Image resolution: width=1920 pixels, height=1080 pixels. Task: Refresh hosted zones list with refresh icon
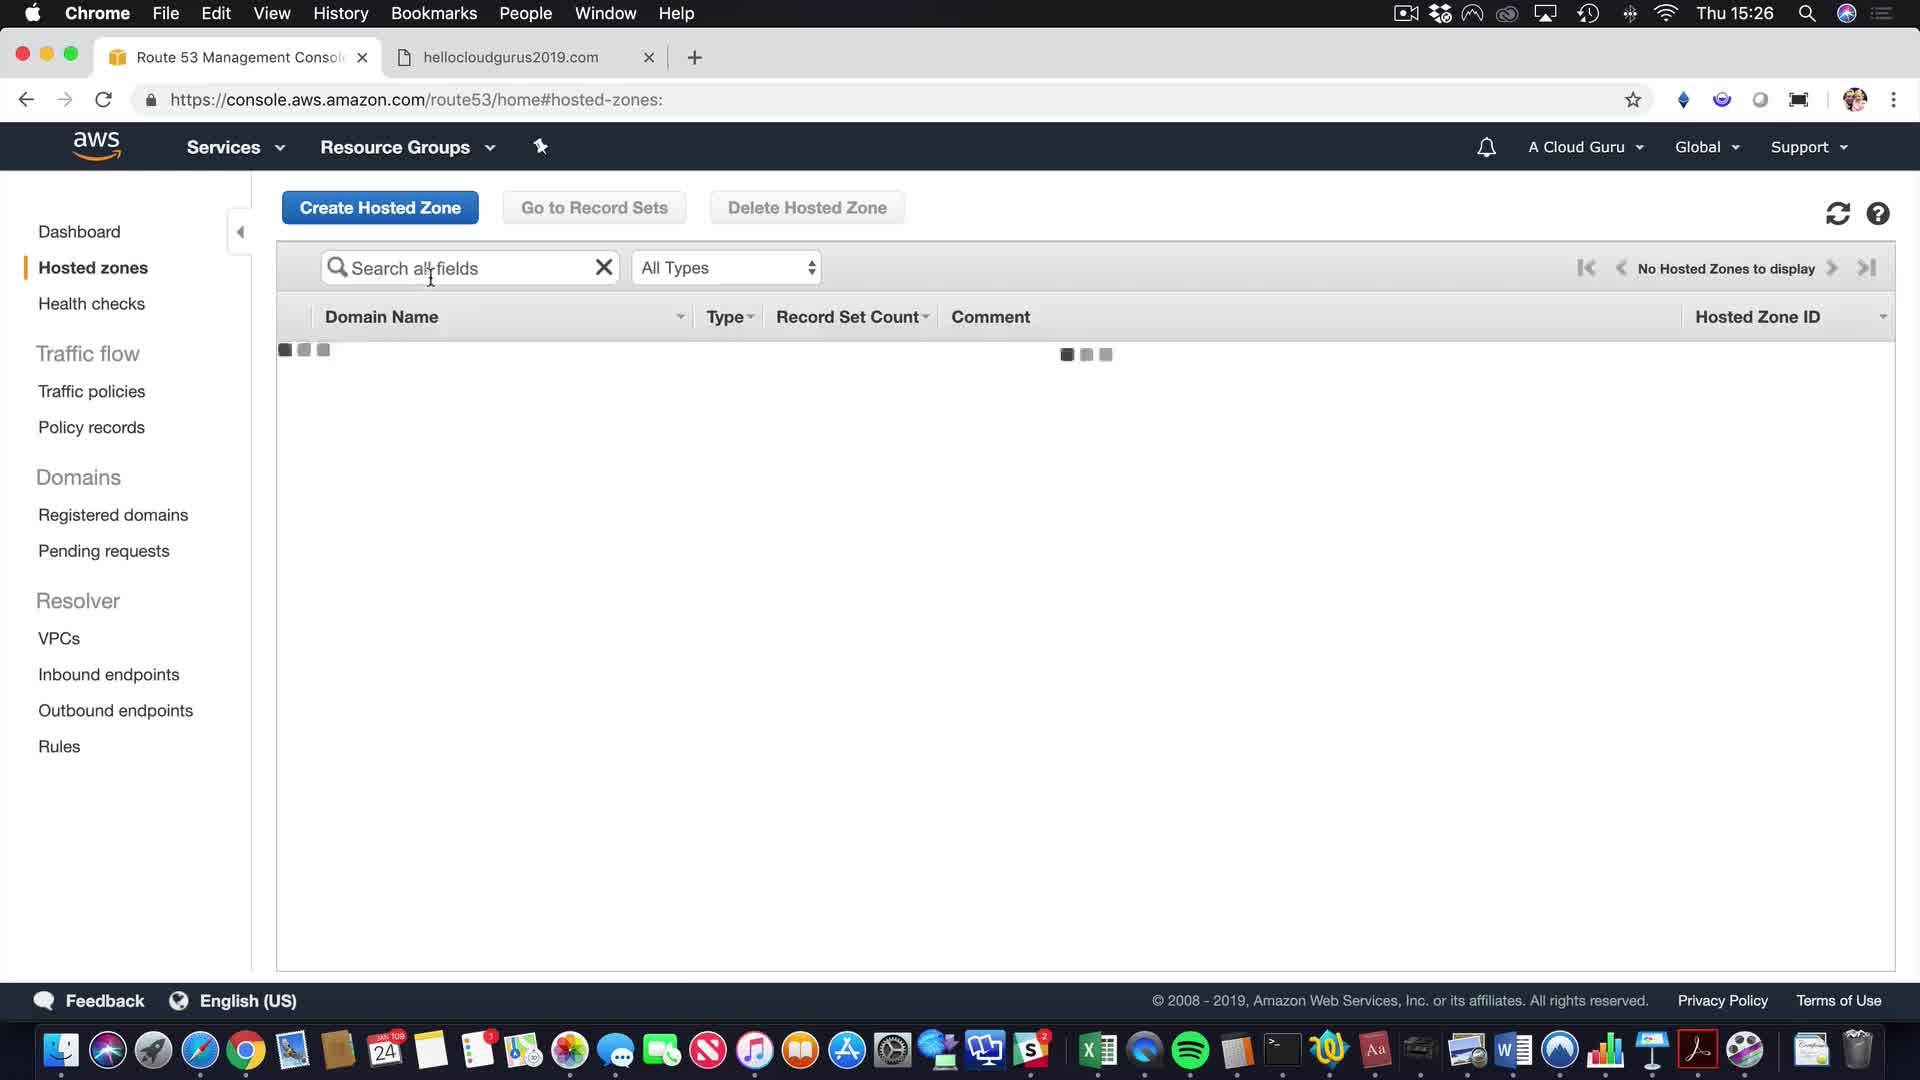pyautogui.click(x=1837, y=214)
